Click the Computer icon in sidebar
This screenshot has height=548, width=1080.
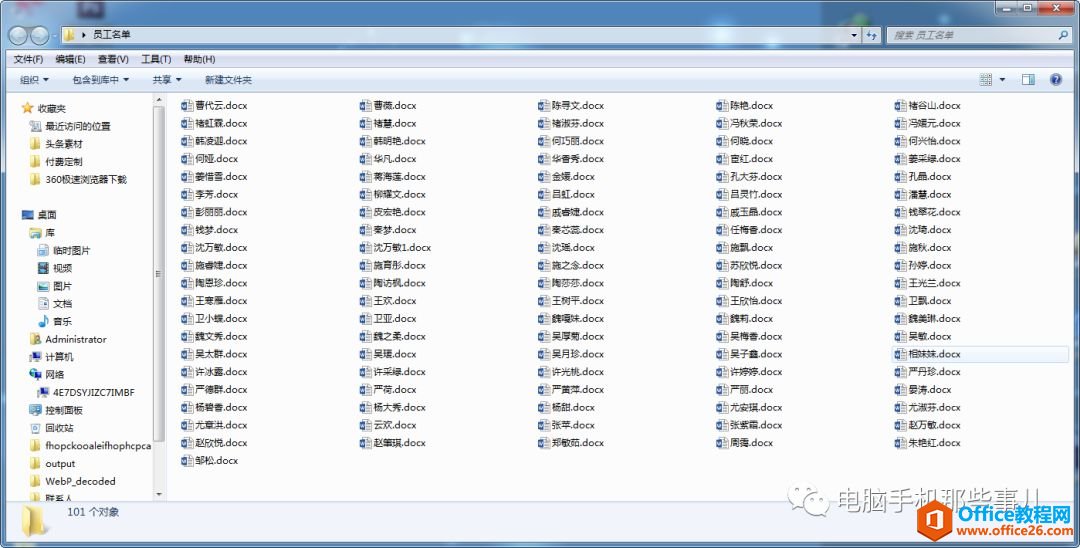[35, 357]
